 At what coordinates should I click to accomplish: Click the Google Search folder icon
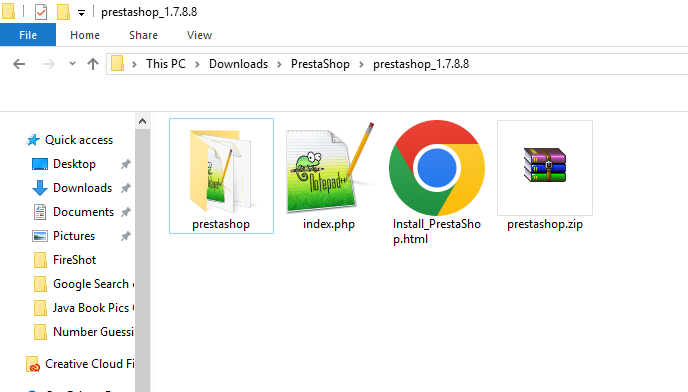point(40,284)
